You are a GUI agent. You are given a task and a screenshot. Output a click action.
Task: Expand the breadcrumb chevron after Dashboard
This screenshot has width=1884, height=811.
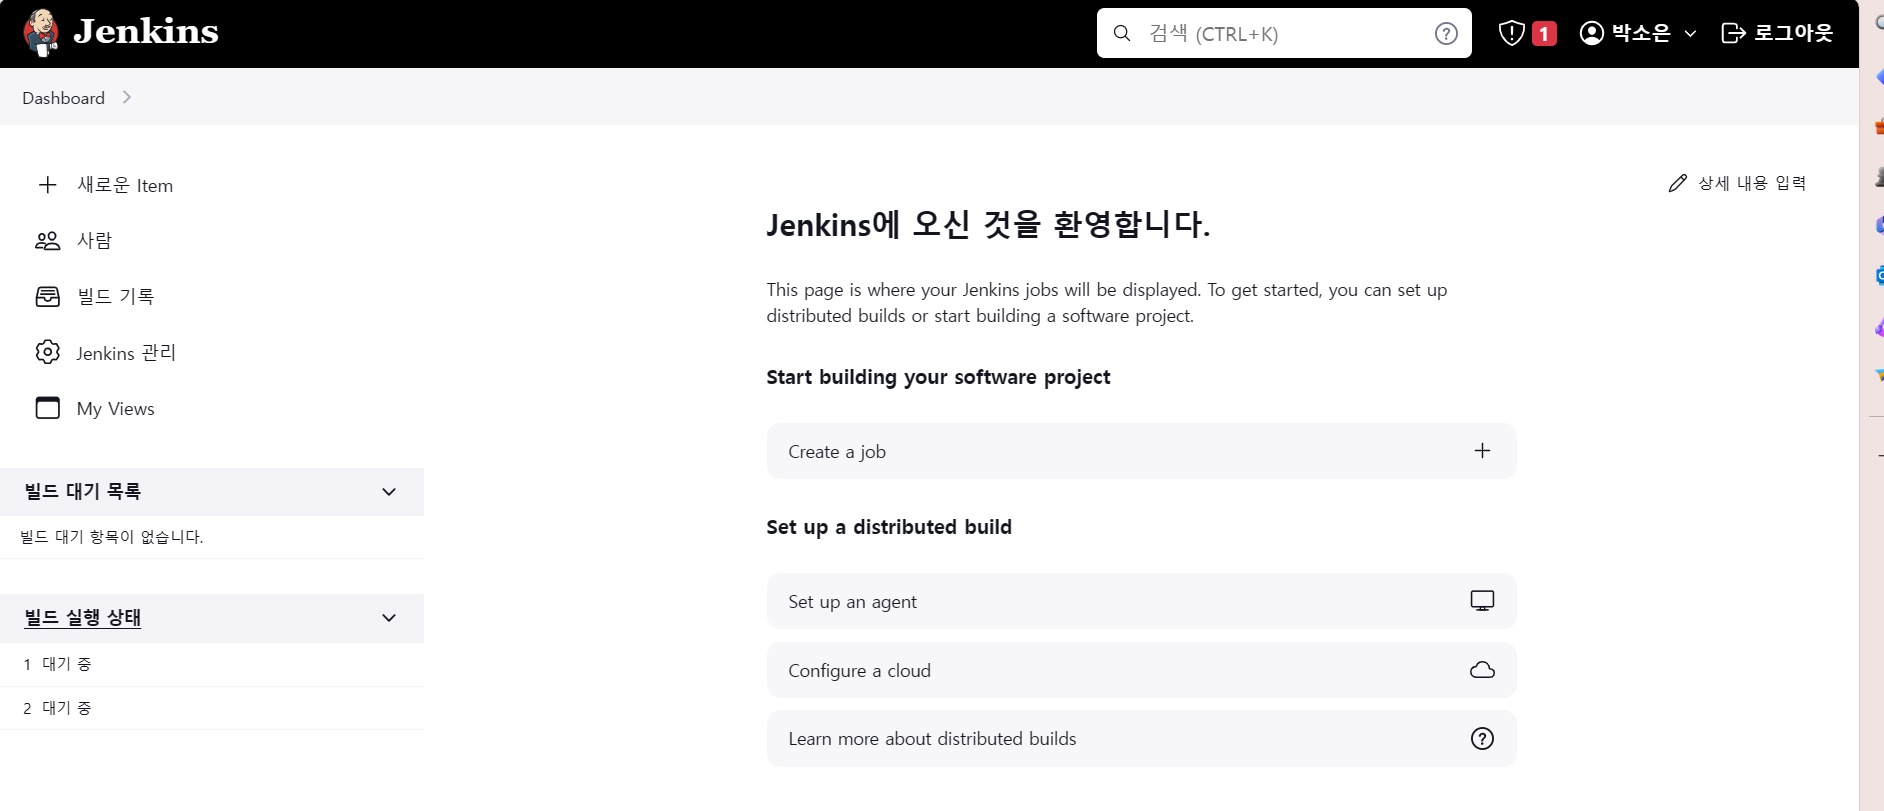(x=126, y=97)
